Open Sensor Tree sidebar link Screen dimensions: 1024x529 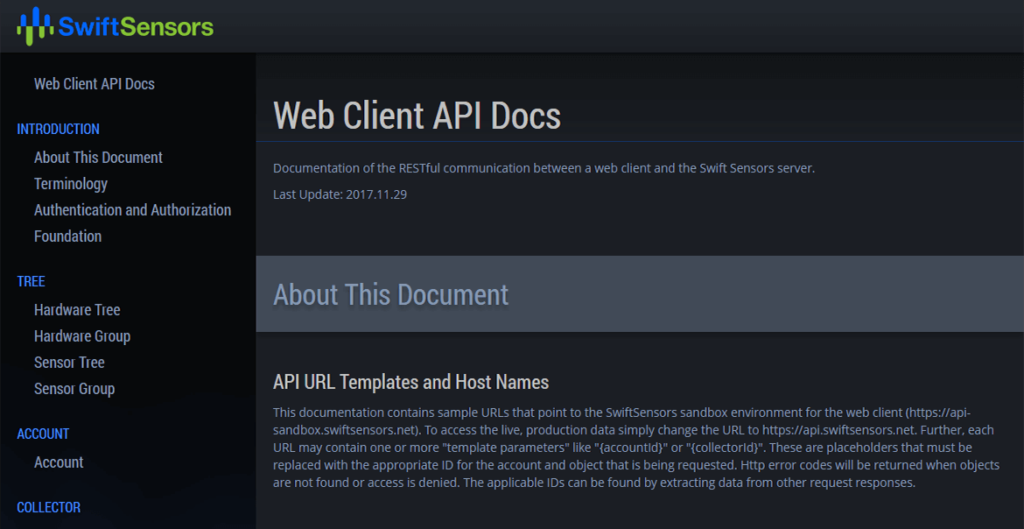pyautogui.click(x=69, y=362)
